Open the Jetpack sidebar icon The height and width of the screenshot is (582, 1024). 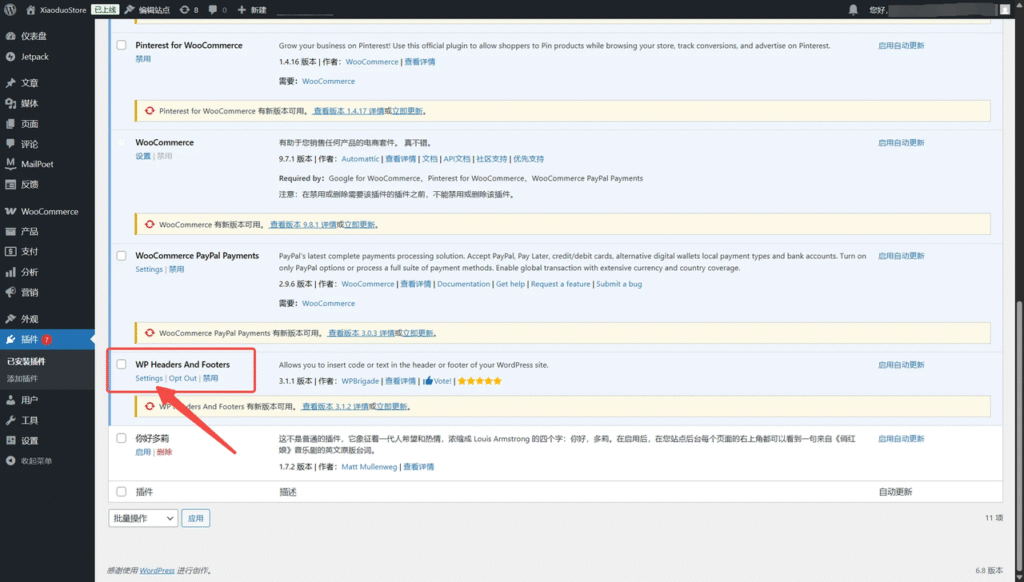[10, 57]
